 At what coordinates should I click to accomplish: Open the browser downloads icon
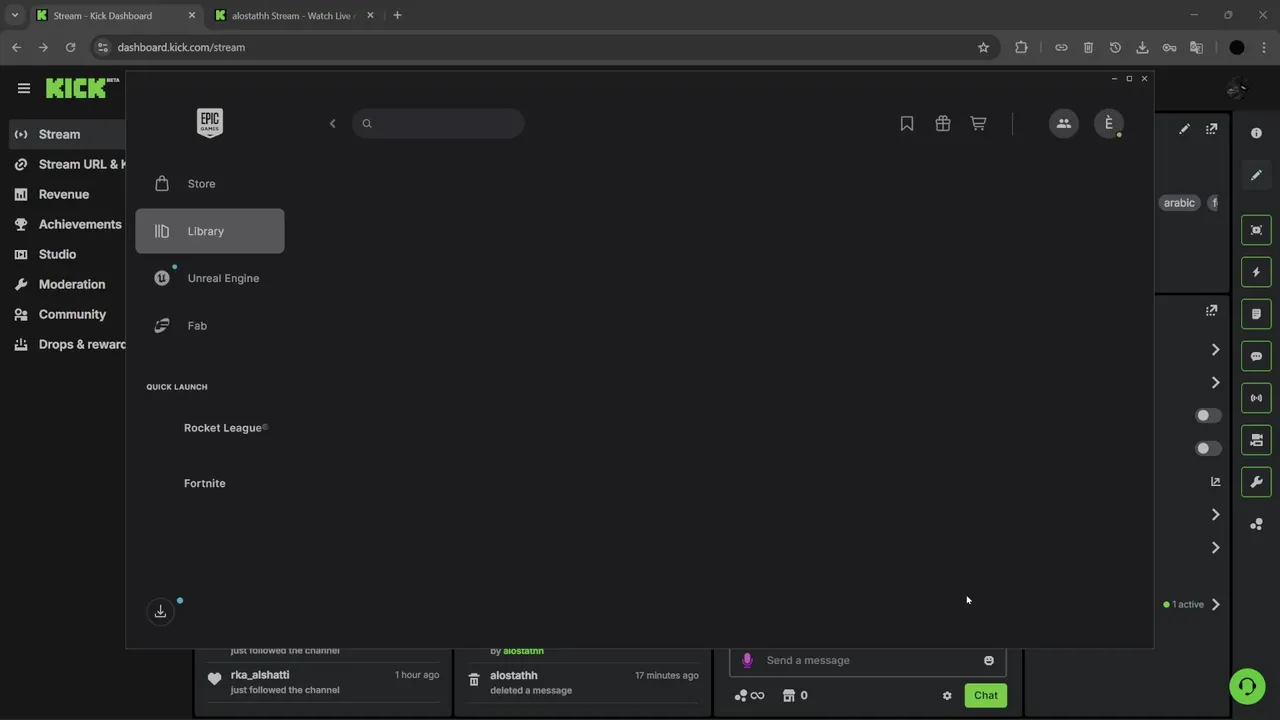click(x=1142, y=47)
